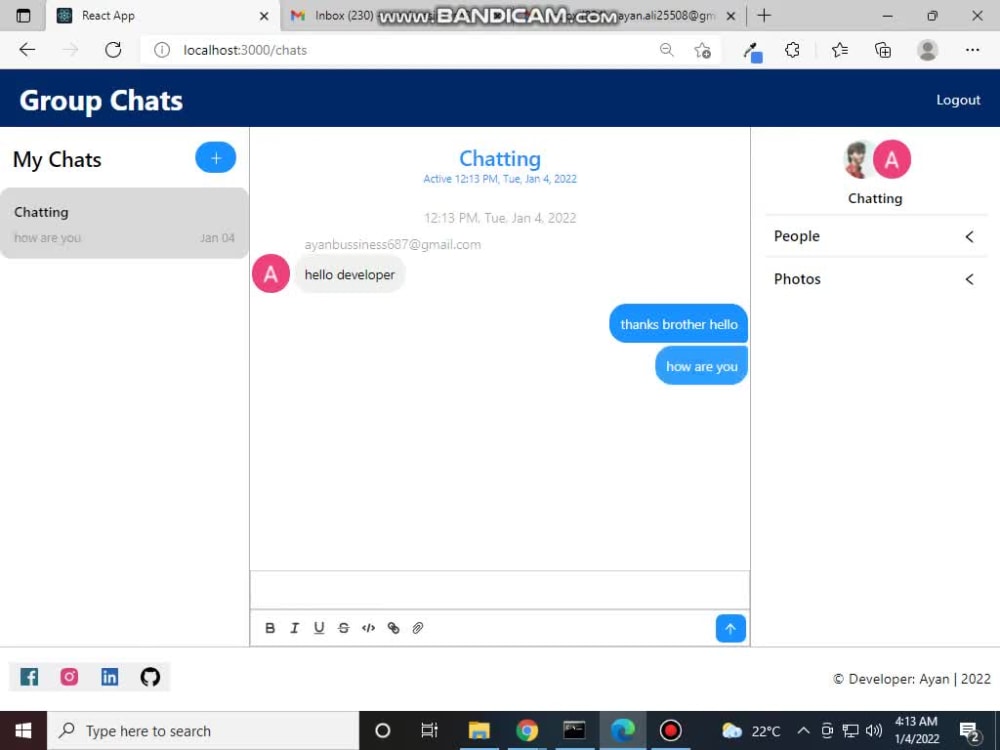This screenshot has height=750, width=1000.
Task: Click the pink A avatar in right panel
Action: point(892,159)
